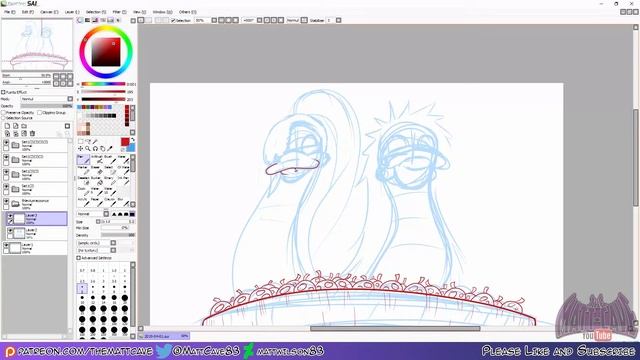Select the Magic Wand tool
The height and width of the screenshot is (360, 640).
(95, 141)
